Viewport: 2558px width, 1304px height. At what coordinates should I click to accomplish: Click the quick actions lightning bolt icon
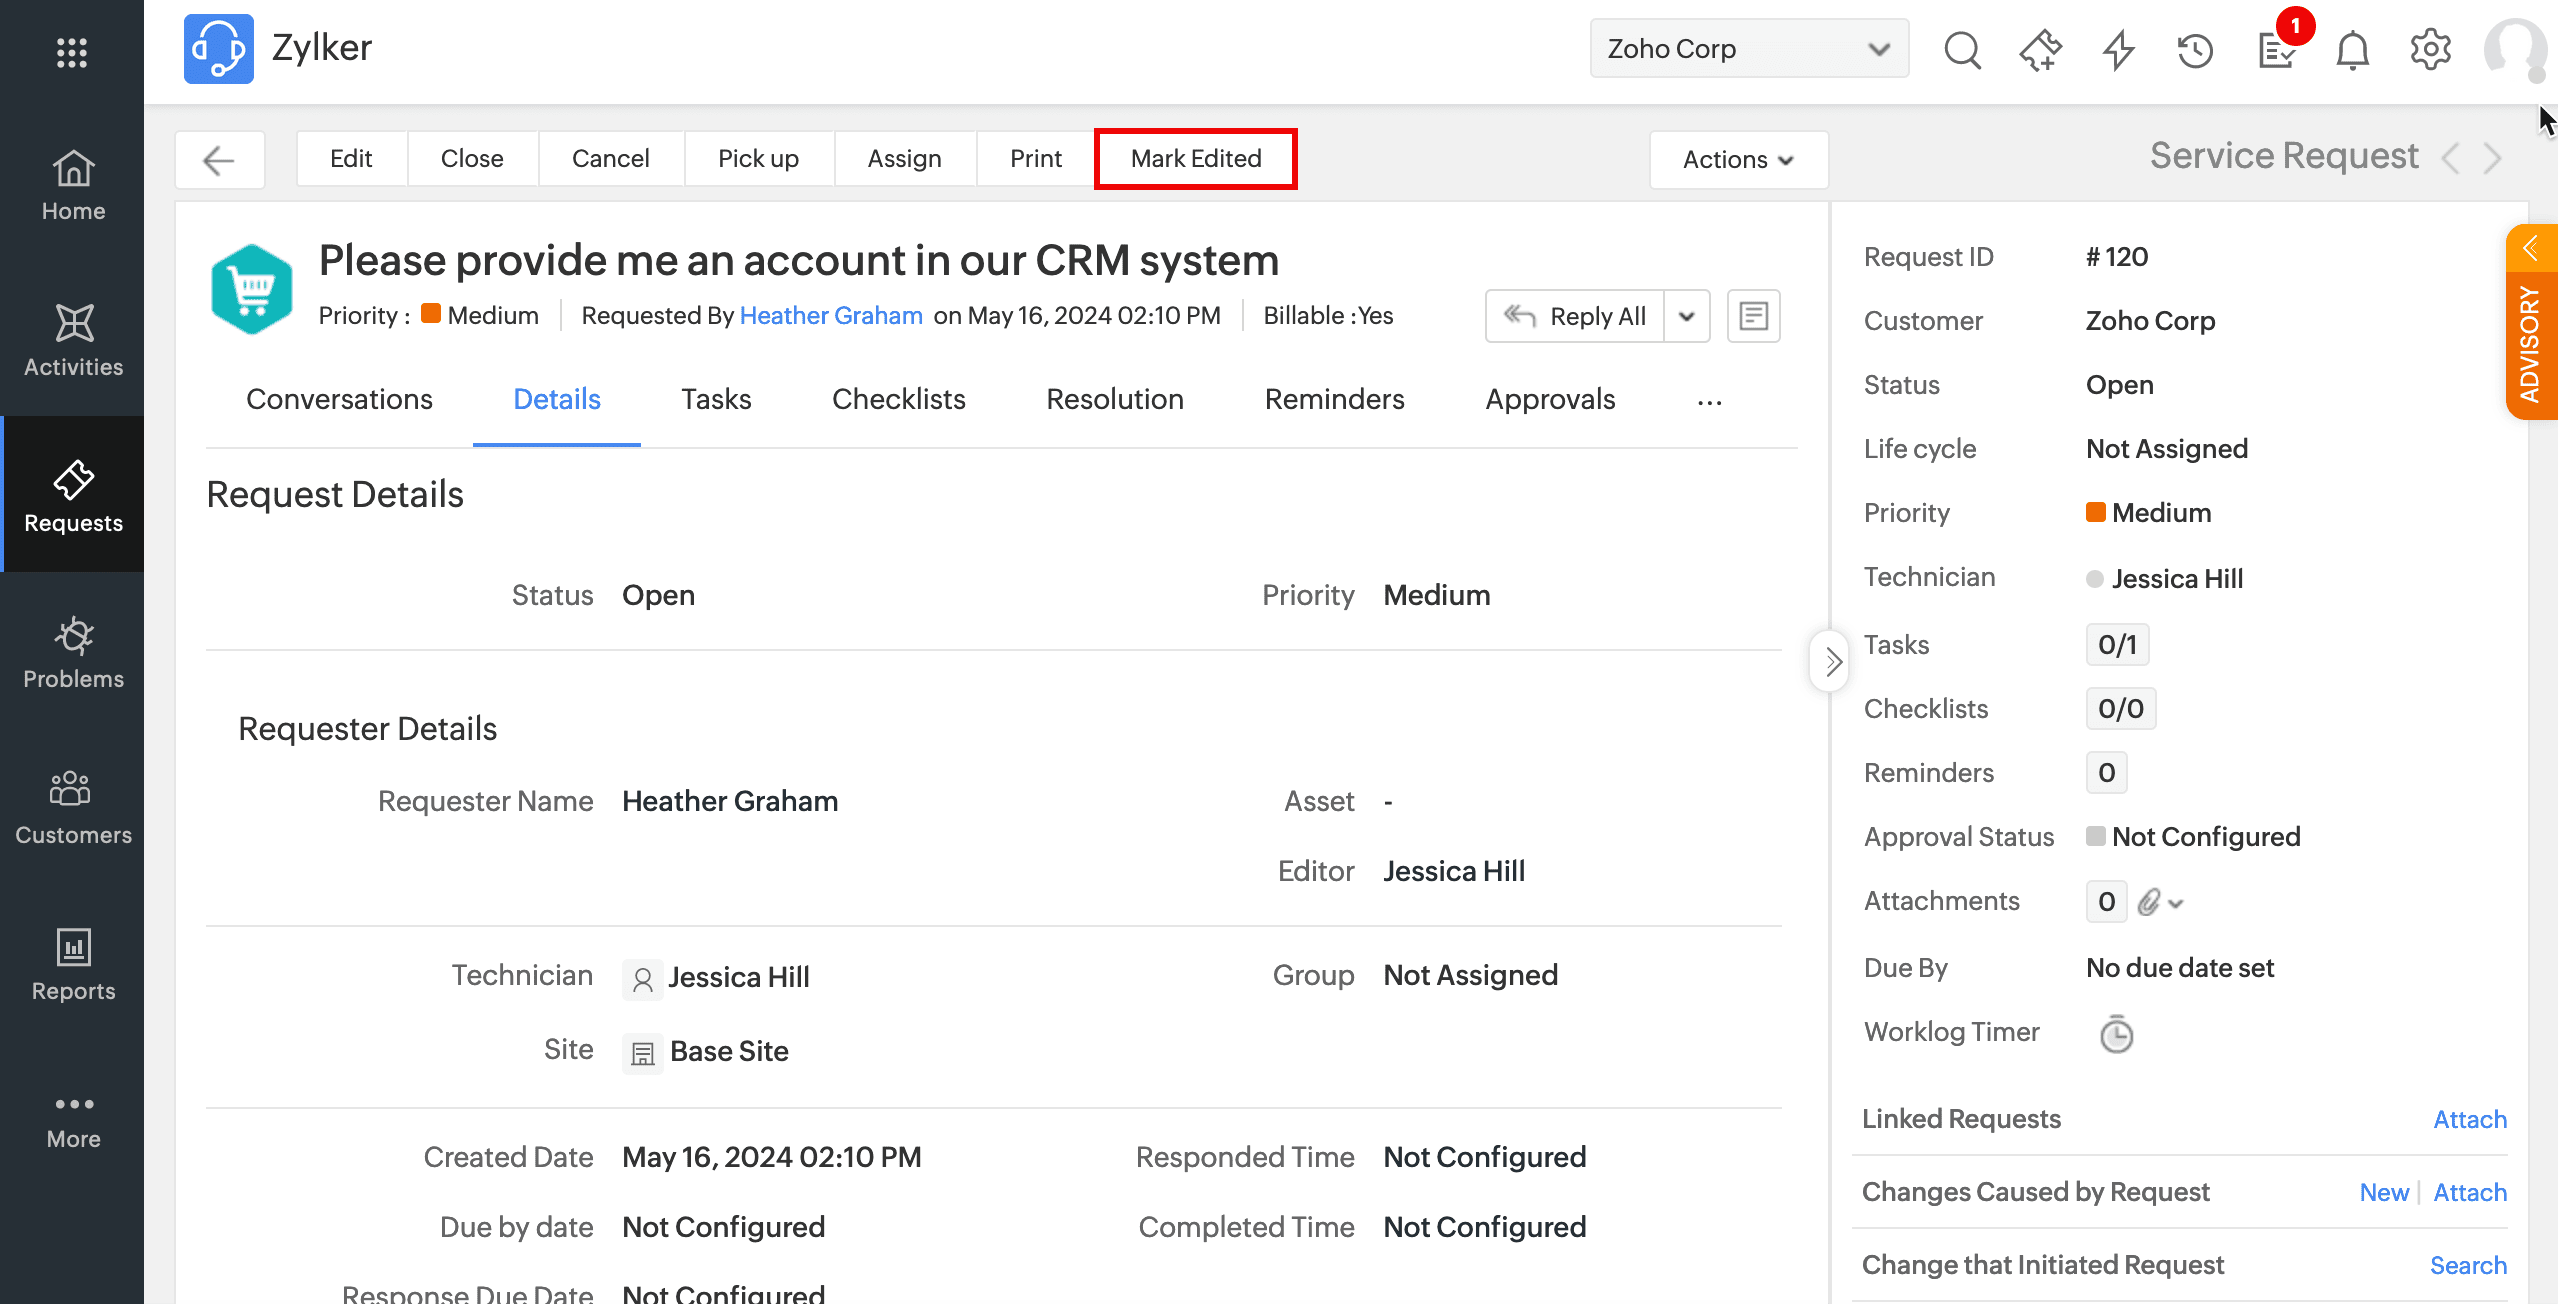pyautogui.click(x=2118, y=49)
